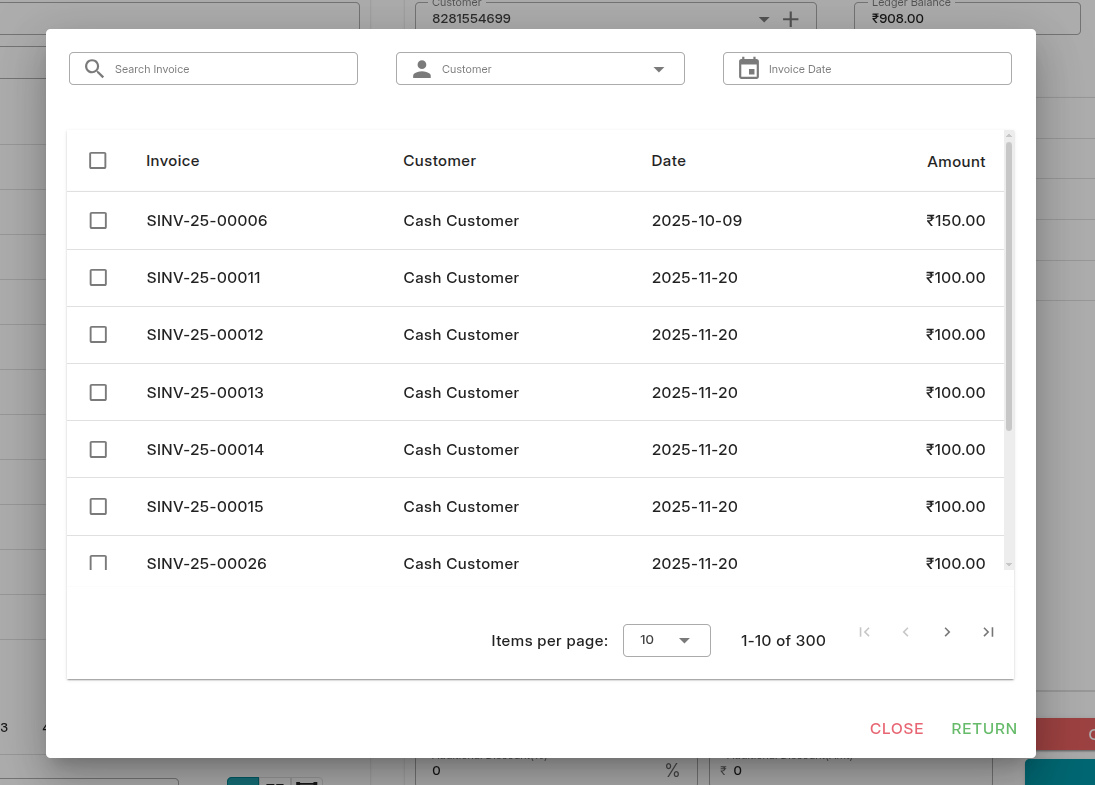Select the SINV-25-00015 checkbox
1095x785 pixels.
98,506
